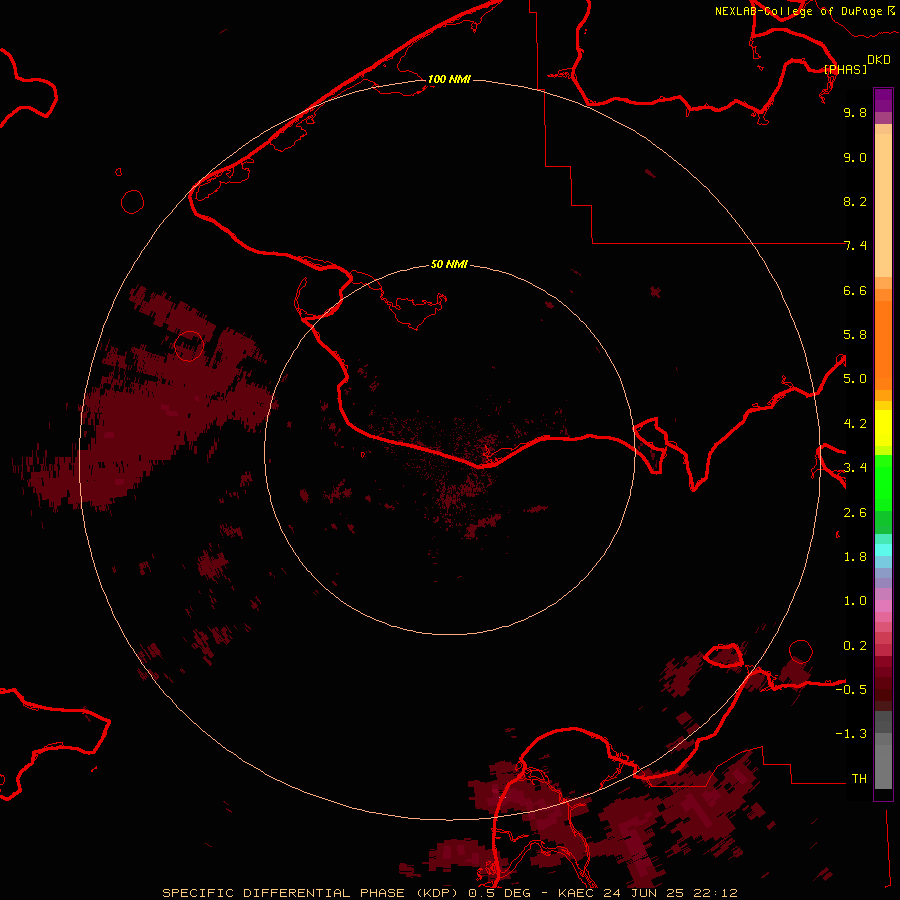
Task: Click the [PHAS] legend unit label
Action: point(845,69)
